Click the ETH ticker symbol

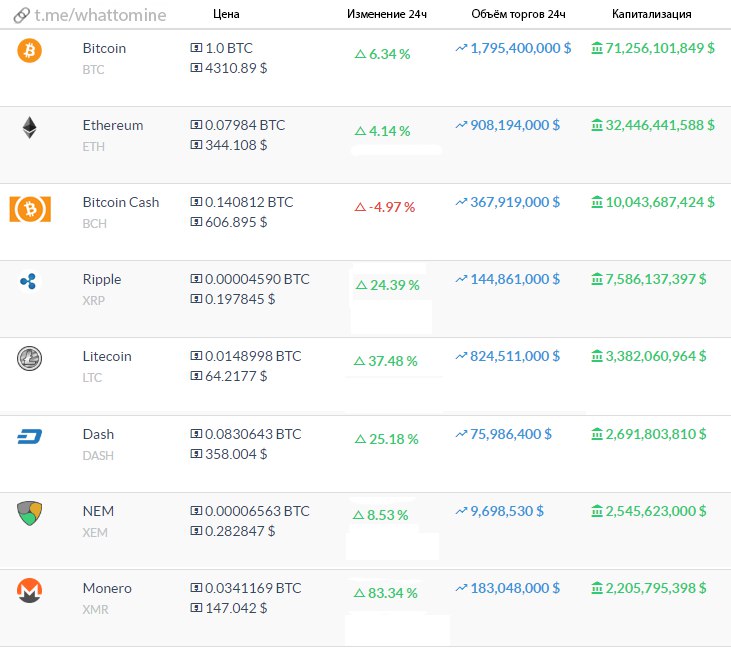point(93,146)
